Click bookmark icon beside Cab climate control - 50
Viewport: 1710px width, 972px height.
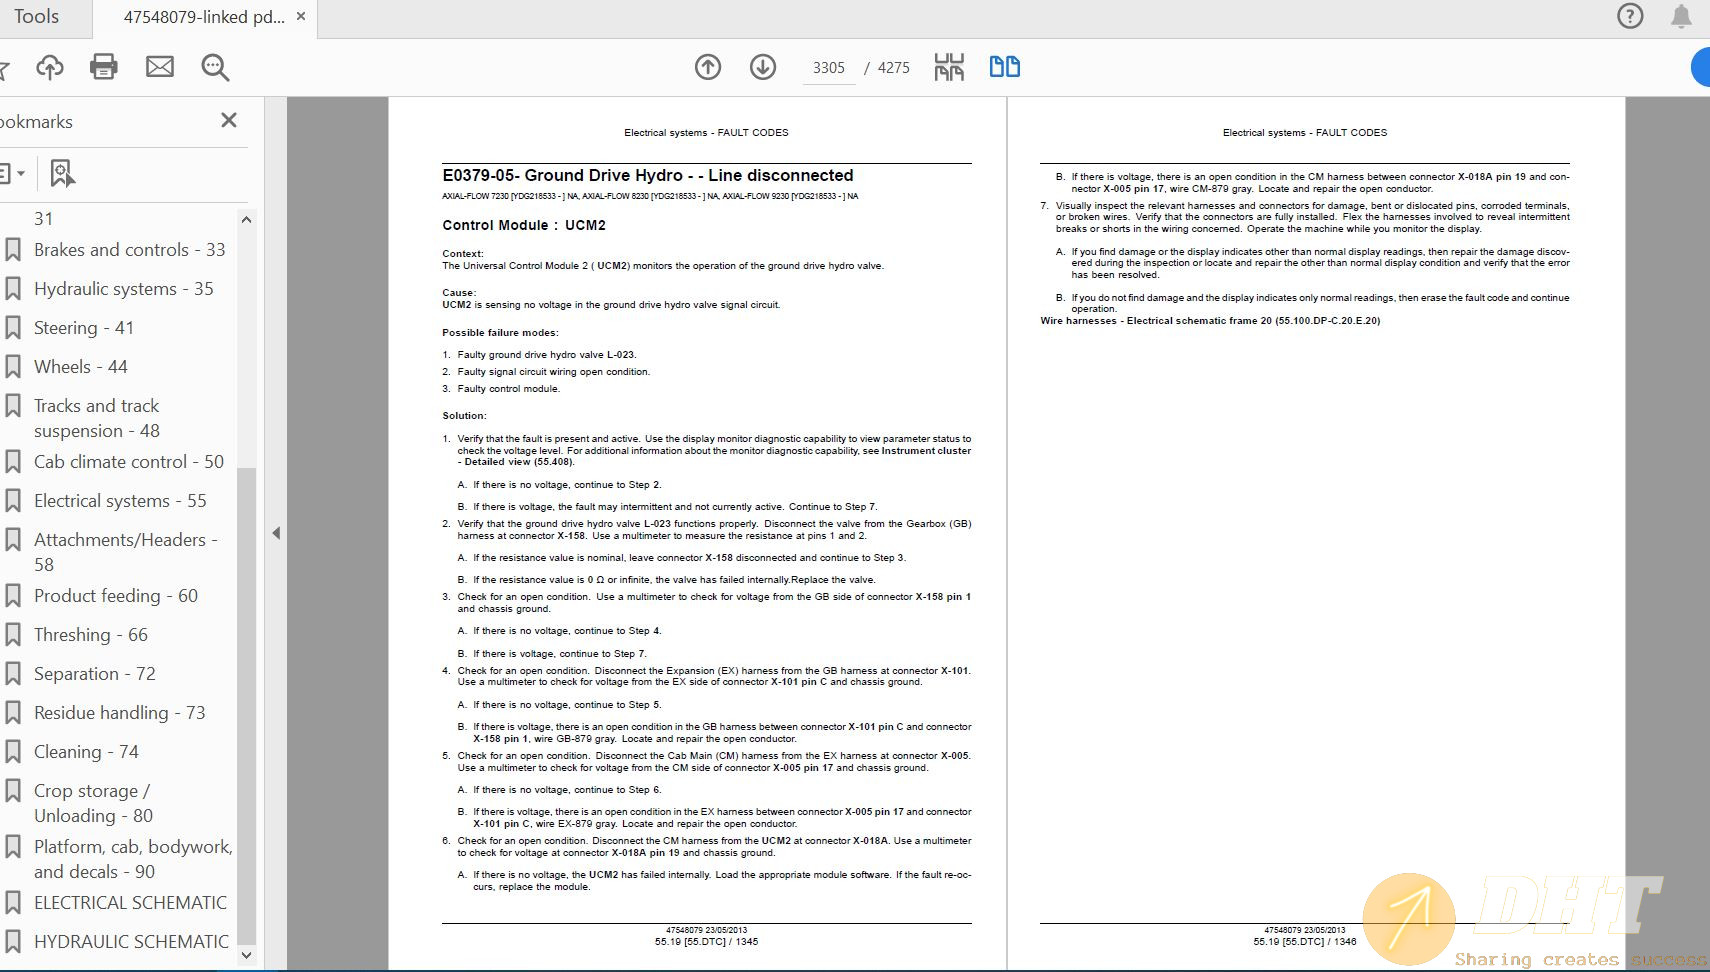coord(13,462)
